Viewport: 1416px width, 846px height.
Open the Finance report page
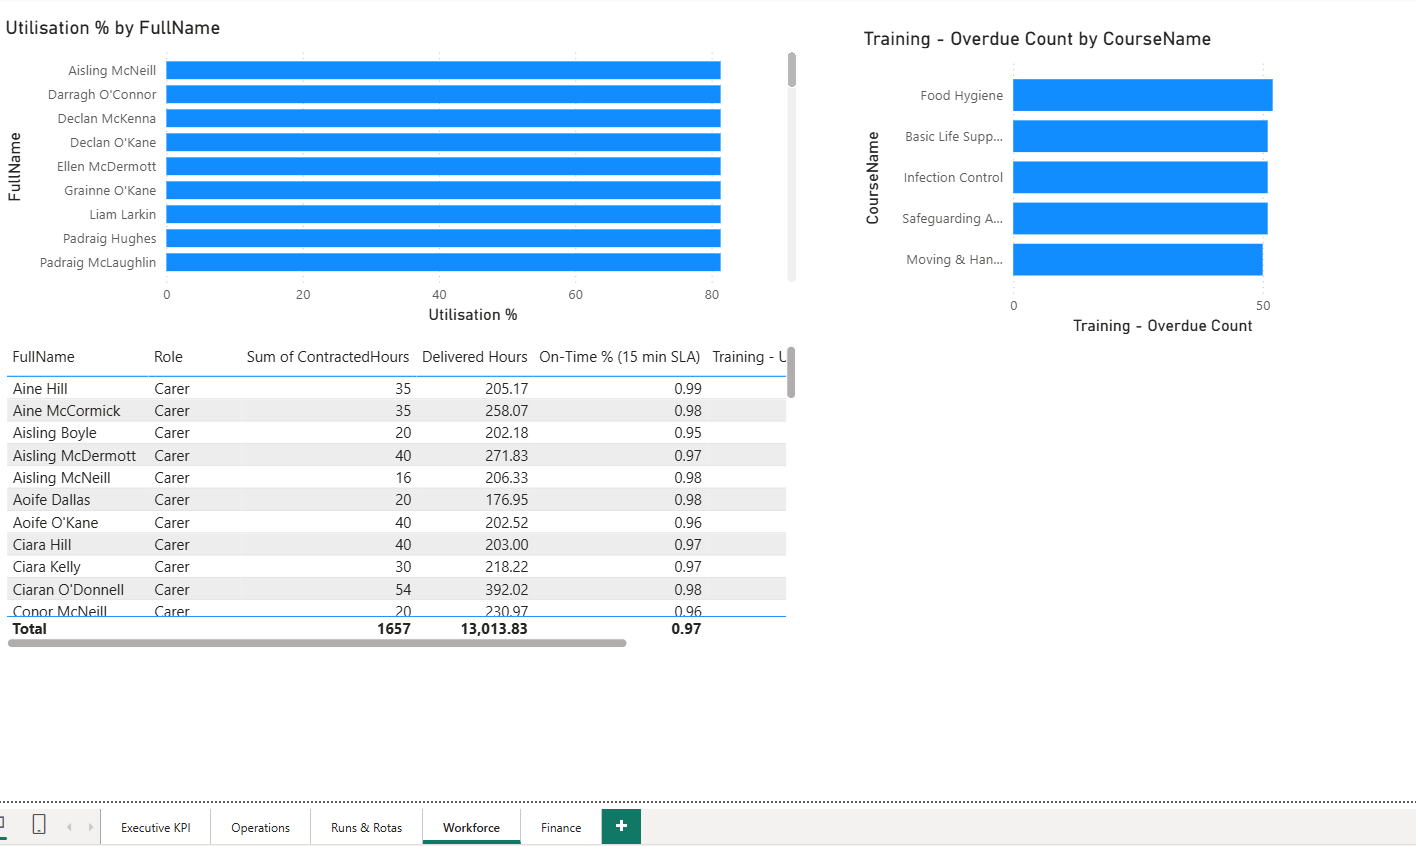coord(559,827)
